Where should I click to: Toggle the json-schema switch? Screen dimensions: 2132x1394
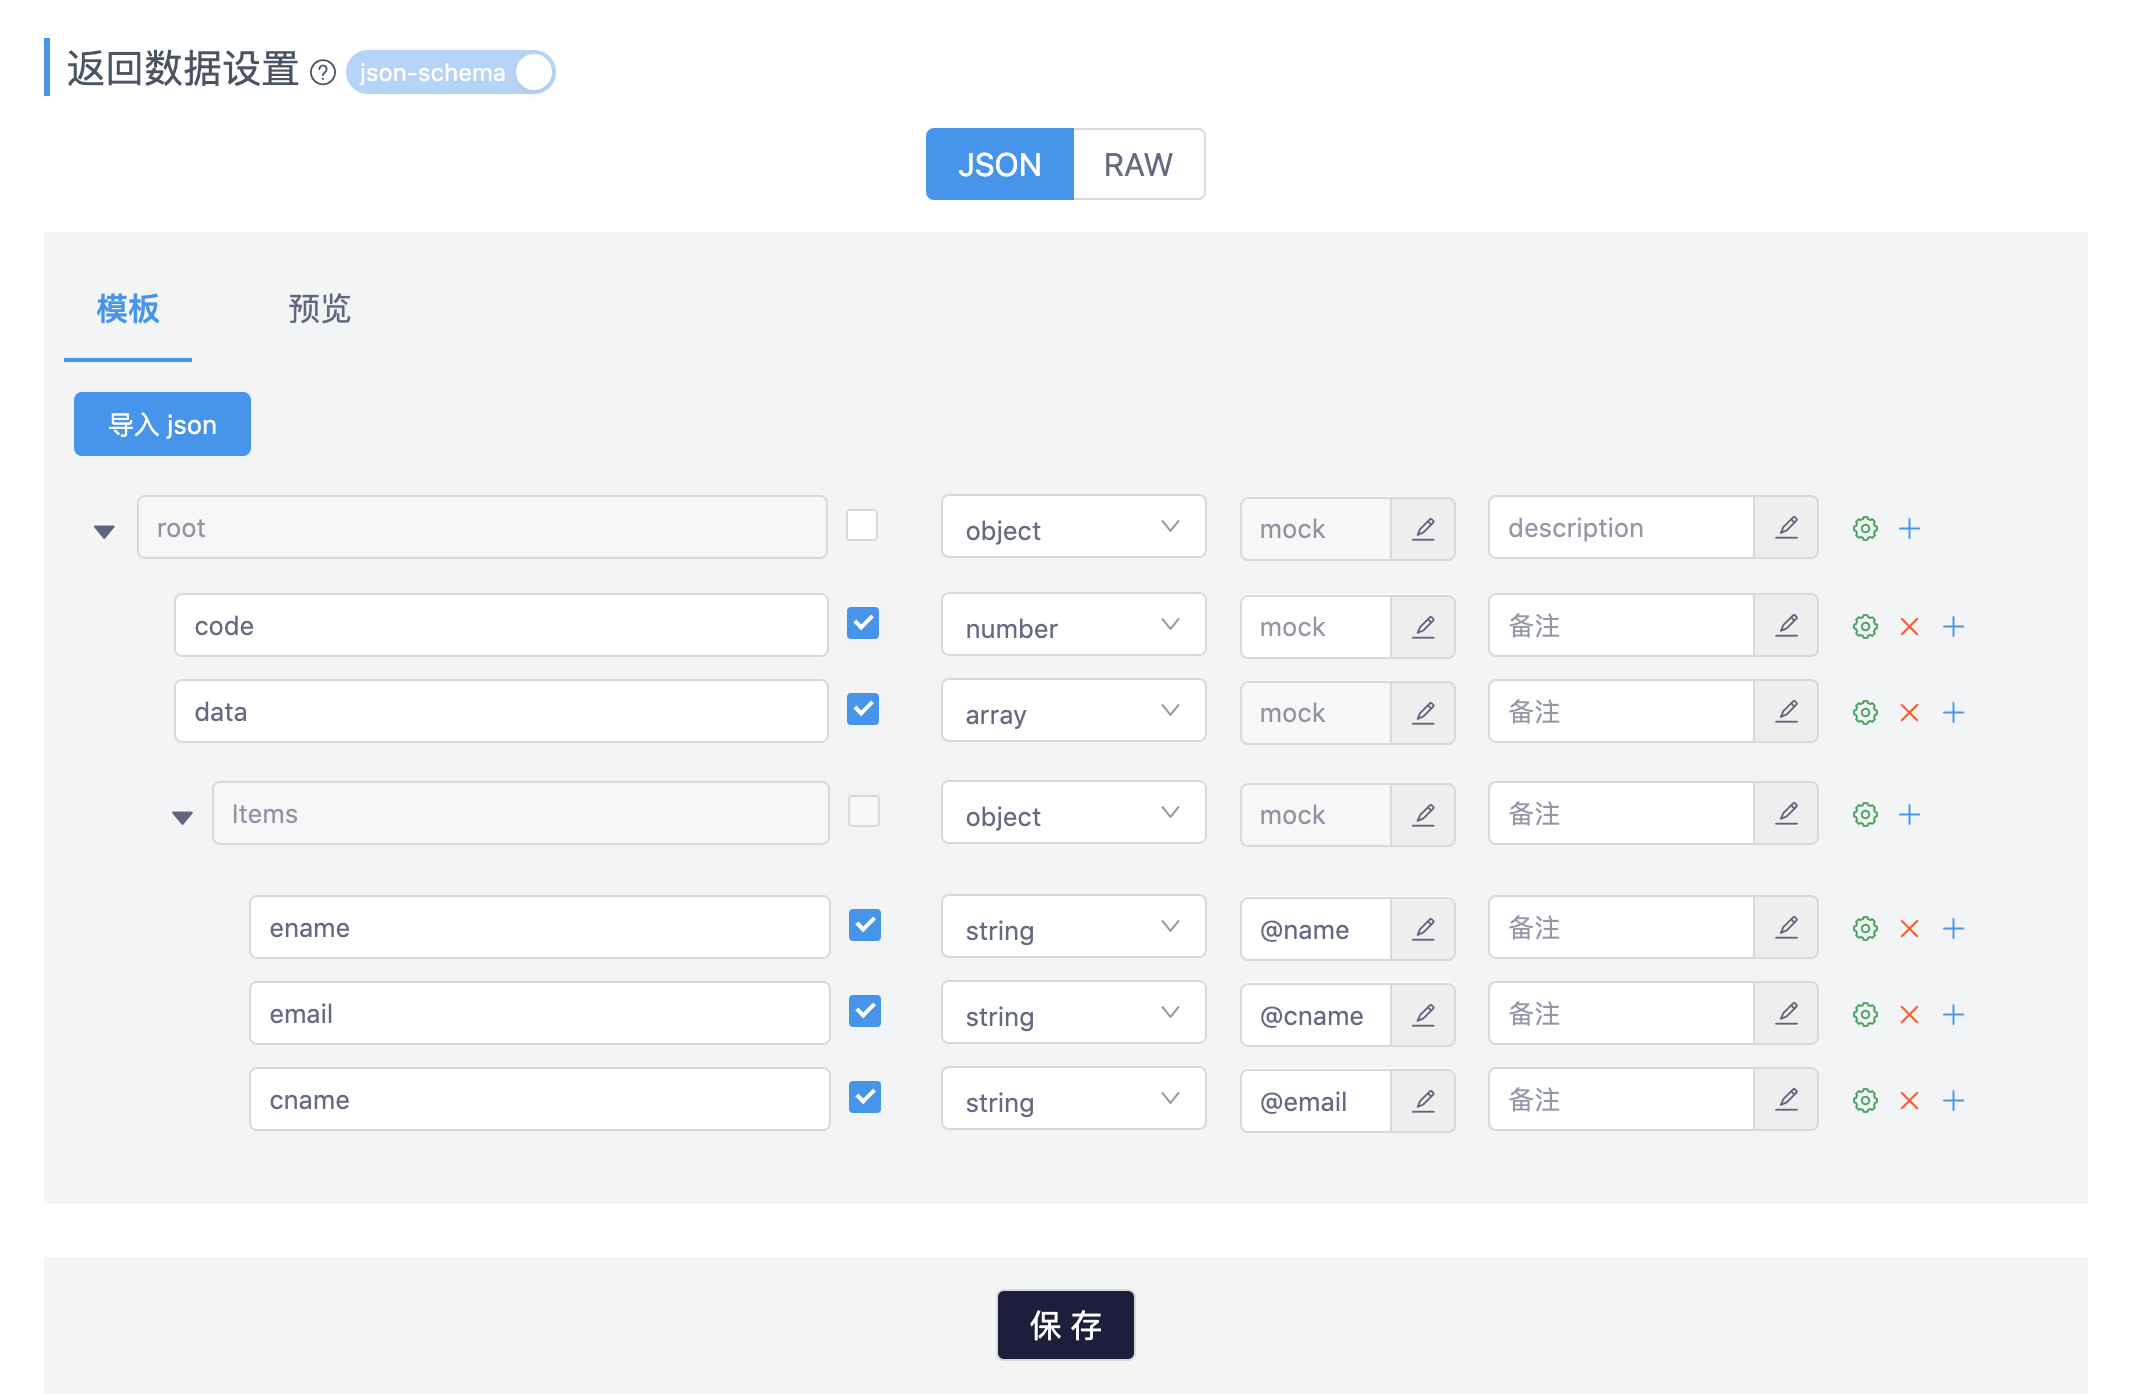click(x=451, y=72)
